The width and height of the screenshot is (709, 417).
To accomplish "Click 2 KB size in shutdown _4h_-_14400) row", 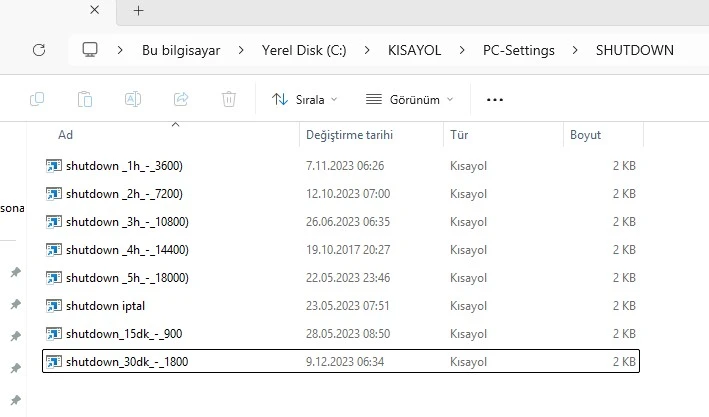I will 624,250.
